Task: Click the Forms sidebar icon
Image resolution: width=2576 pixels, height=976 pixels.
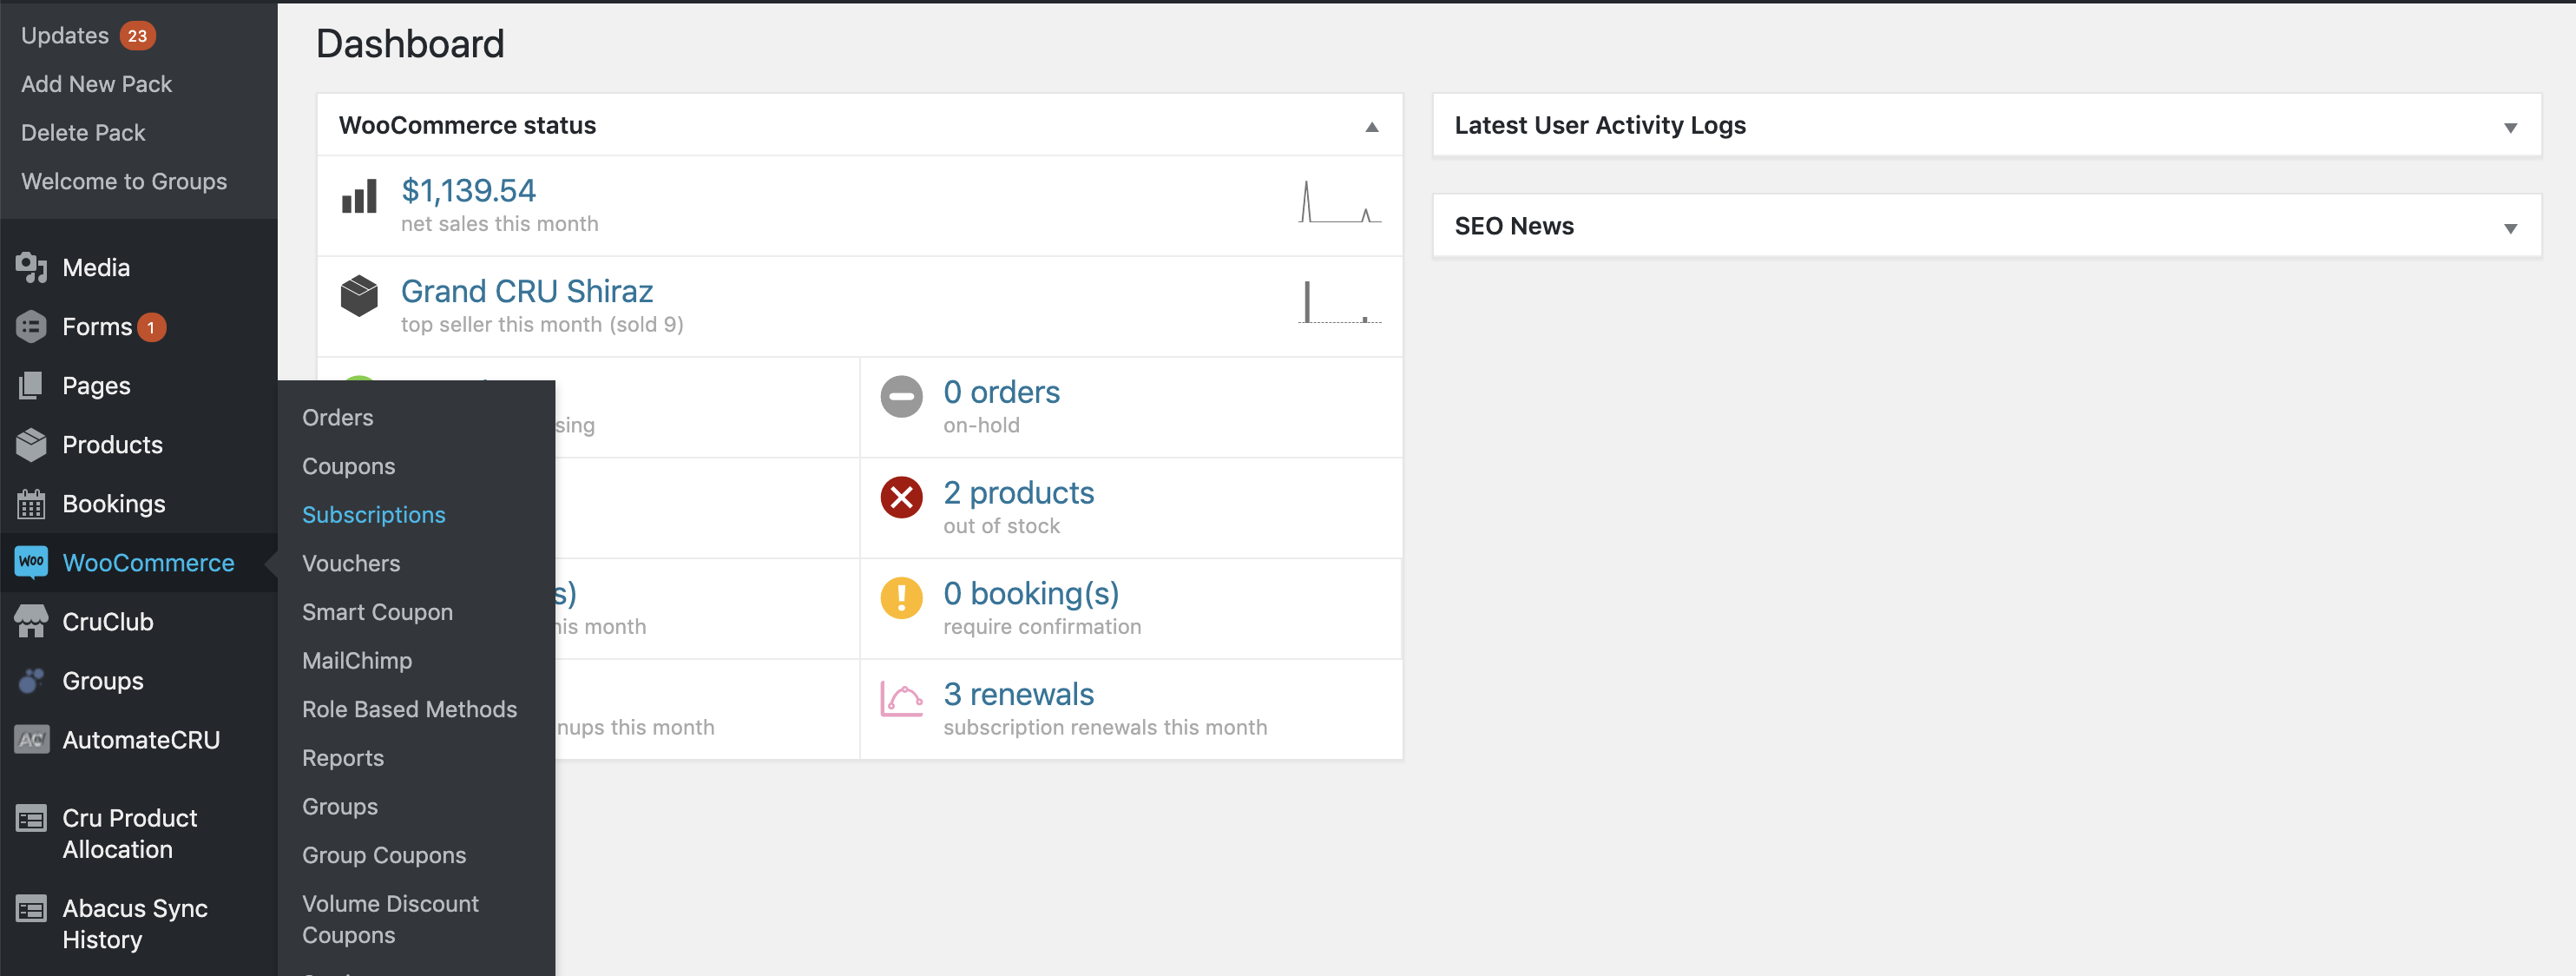Action: pyautogui.click(x=31, y=326)
